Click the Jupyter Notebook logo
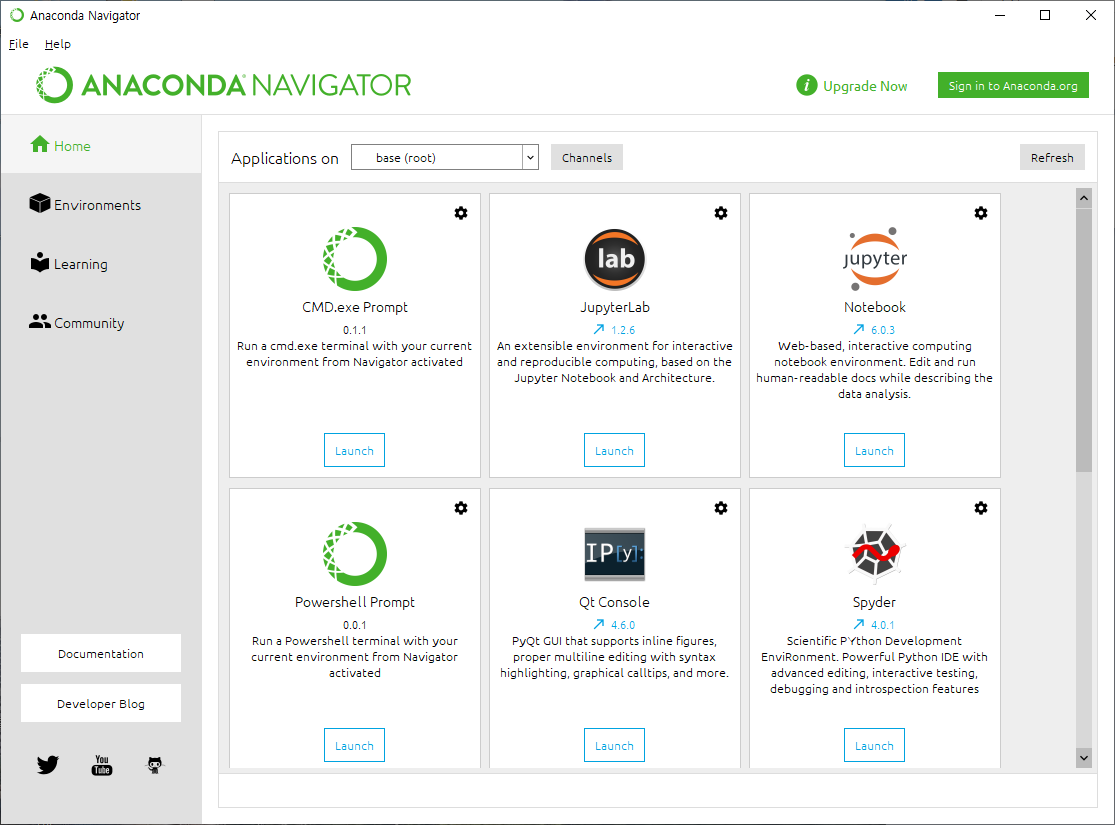The height and width of the screenshot is (825, 1115). (x=875, y=259)
